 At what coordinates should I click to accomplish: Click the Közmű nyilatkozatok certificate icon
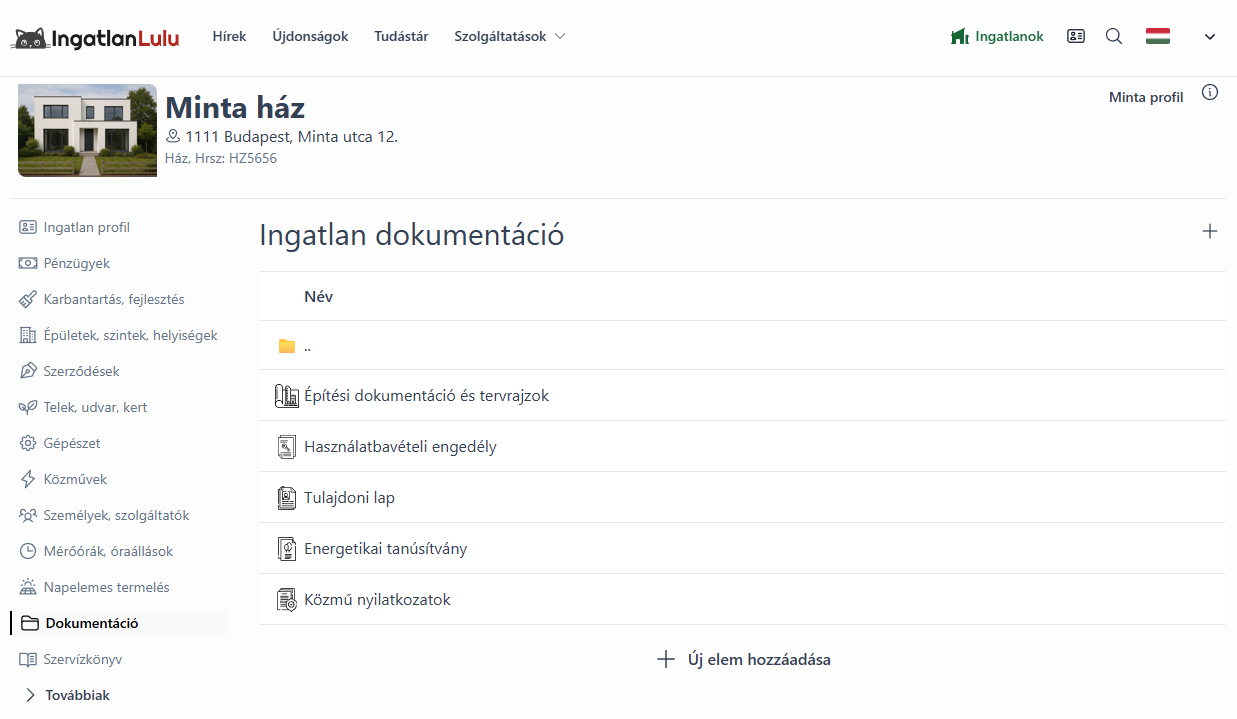click(x=287, y=600)
